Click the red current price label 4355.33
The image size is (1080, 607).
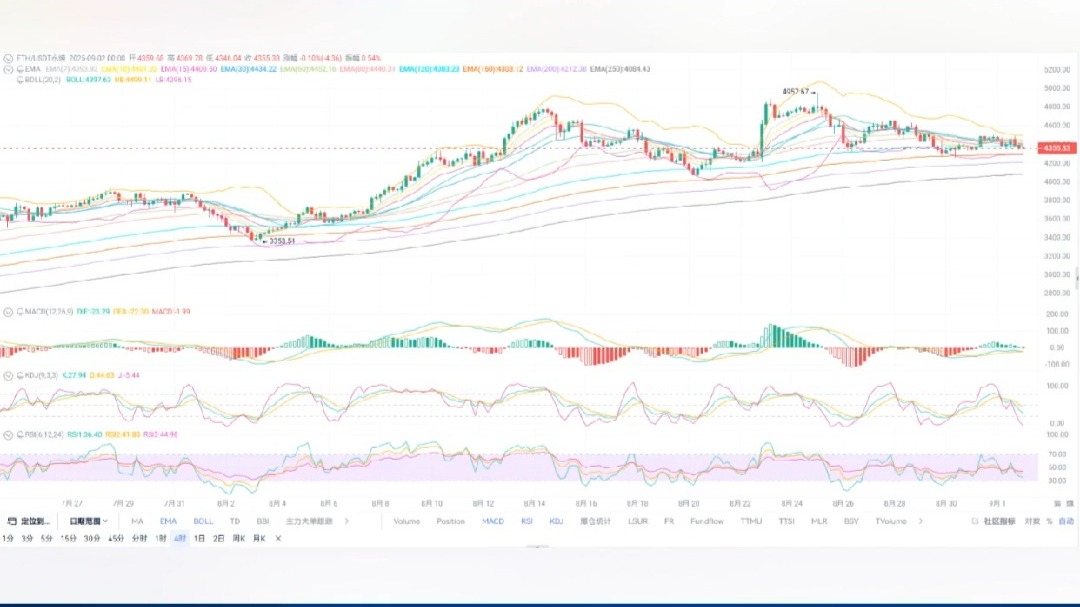(1058, 148)
